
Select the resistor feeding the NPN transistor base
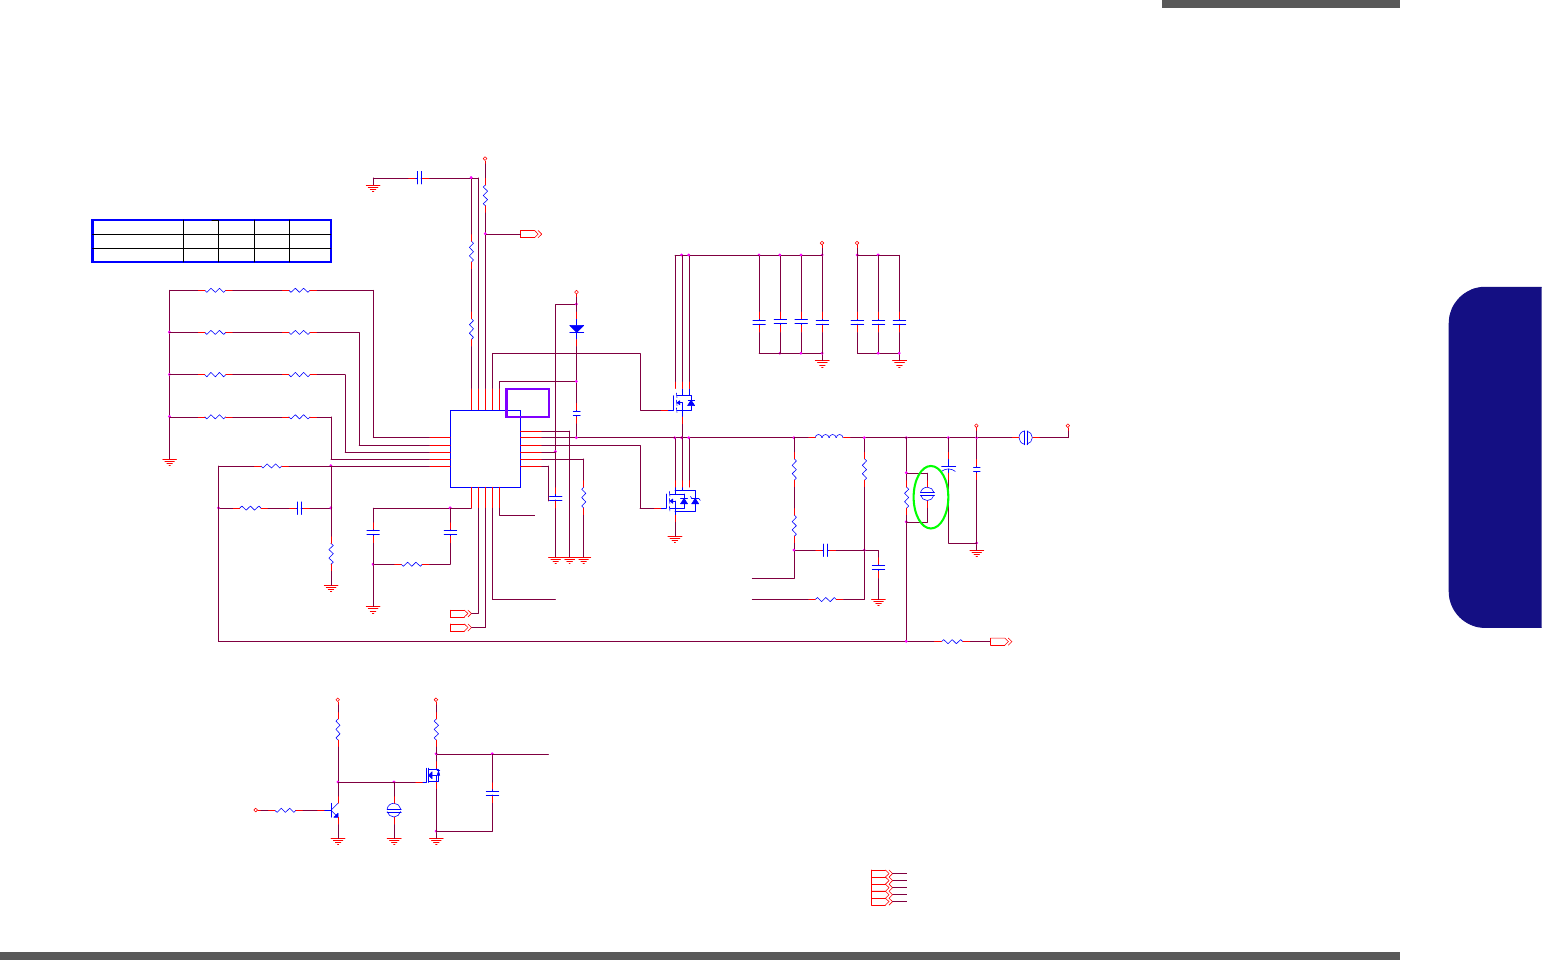tap(285, 810)
